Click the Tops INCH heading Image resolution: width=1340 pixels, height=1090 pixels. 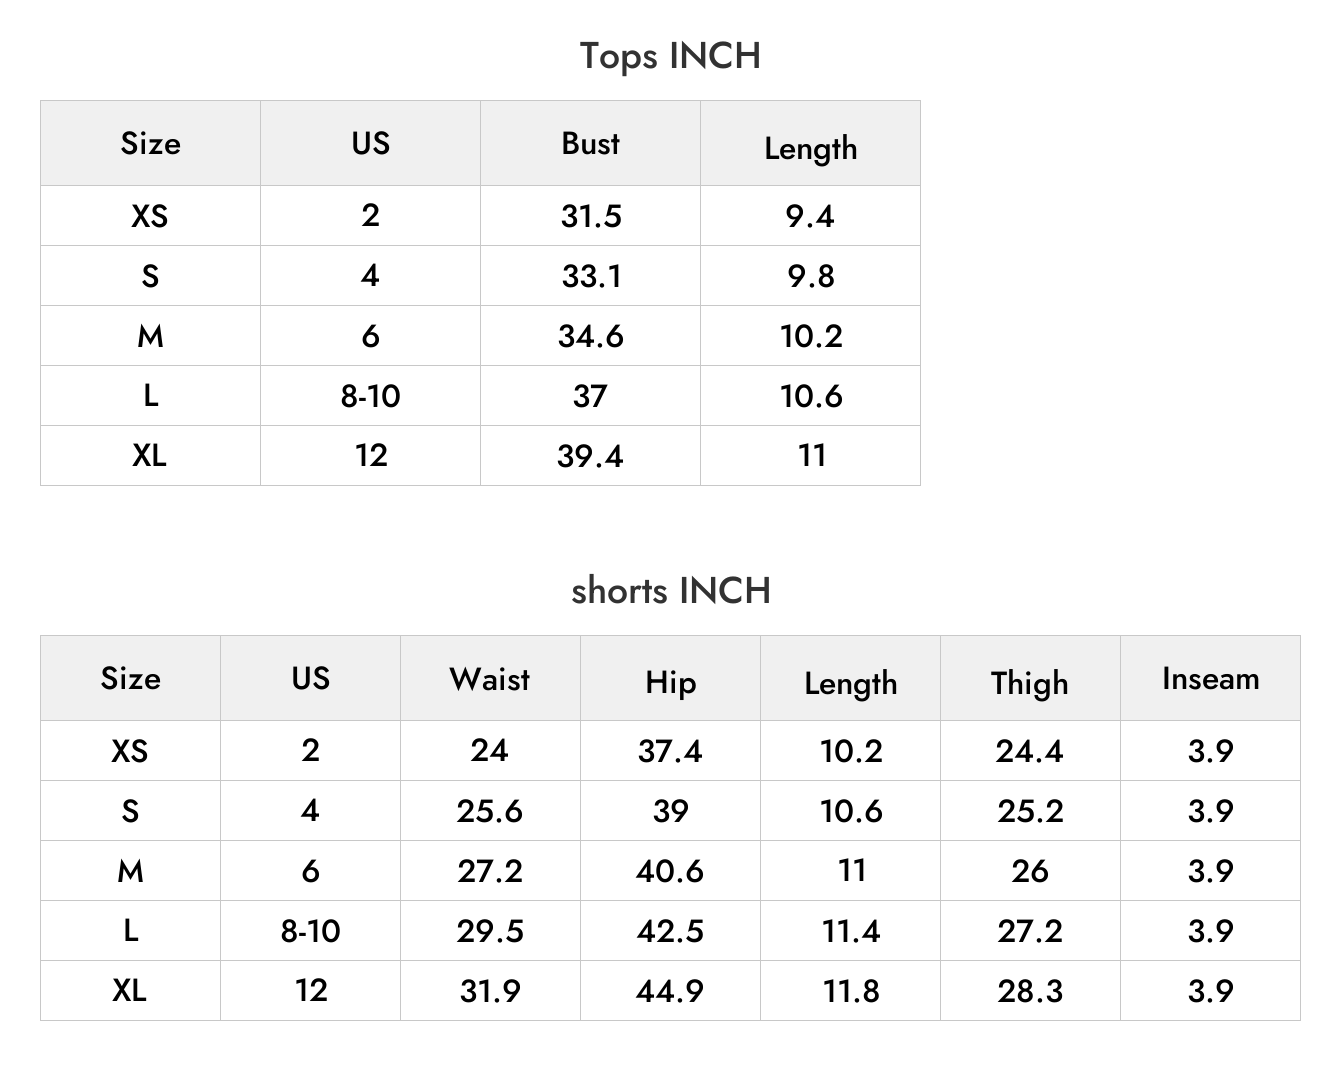point(670,56)
